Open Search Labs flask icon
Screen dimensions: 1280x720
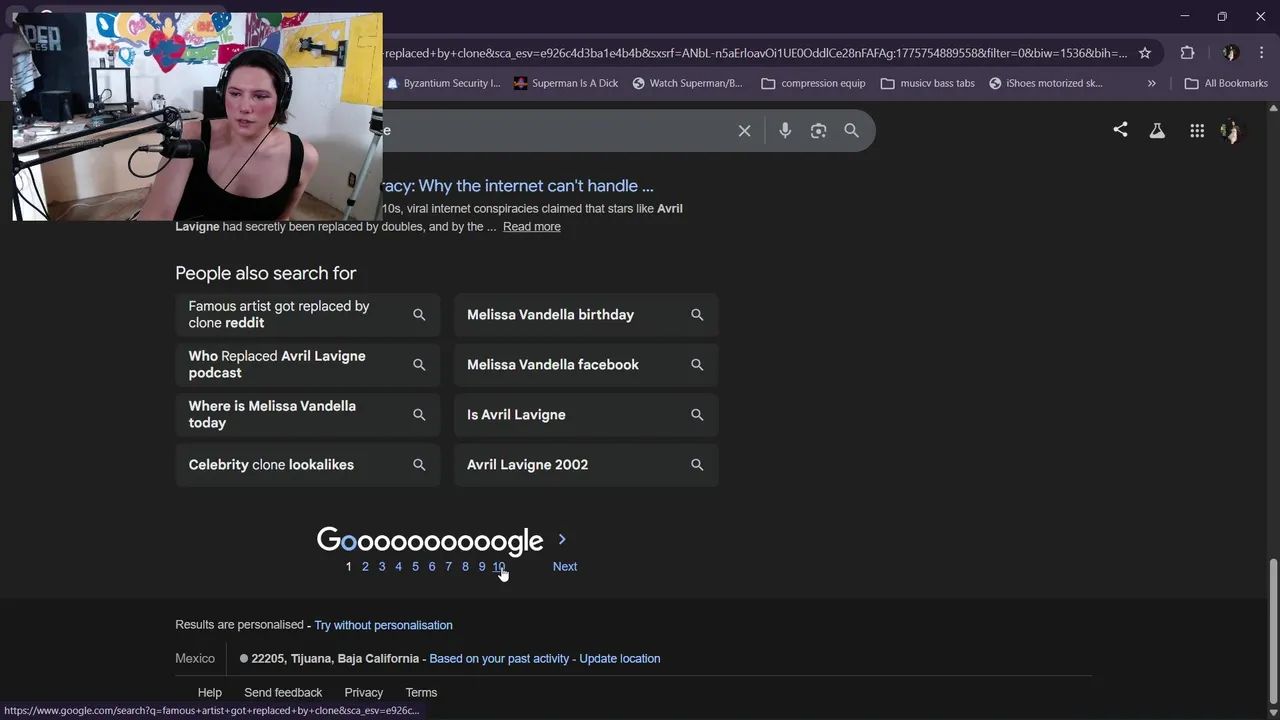click(1157, 131)
